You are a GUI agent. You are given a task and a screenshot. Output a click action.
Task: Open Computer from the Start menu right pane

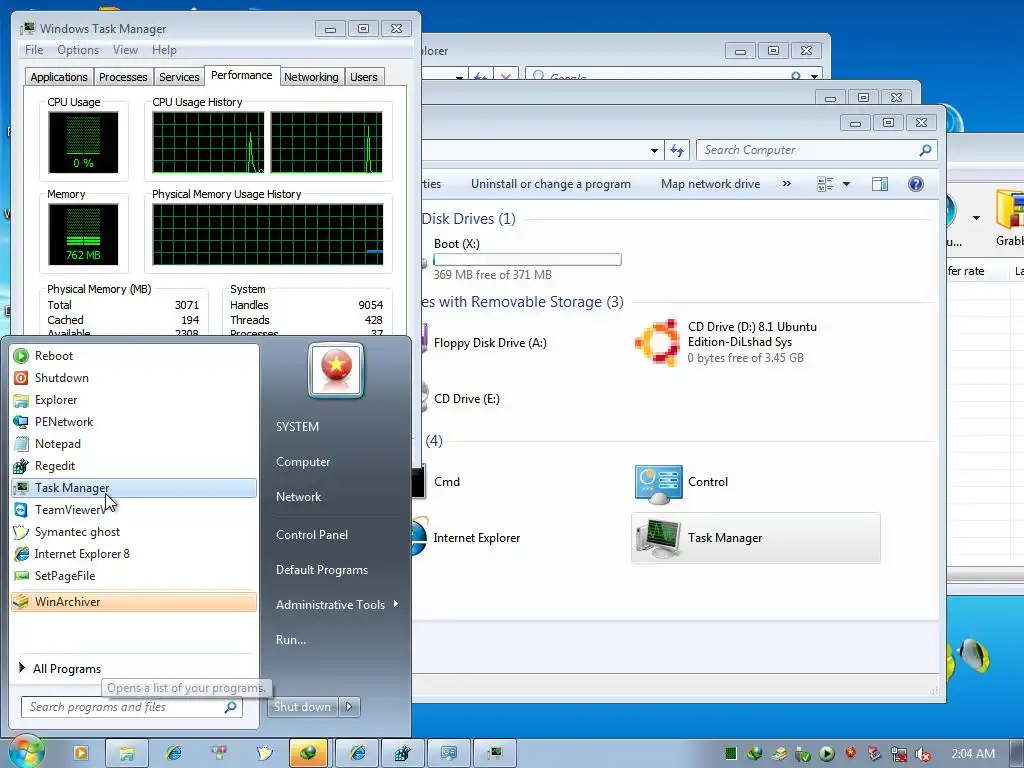click(303, 462)
